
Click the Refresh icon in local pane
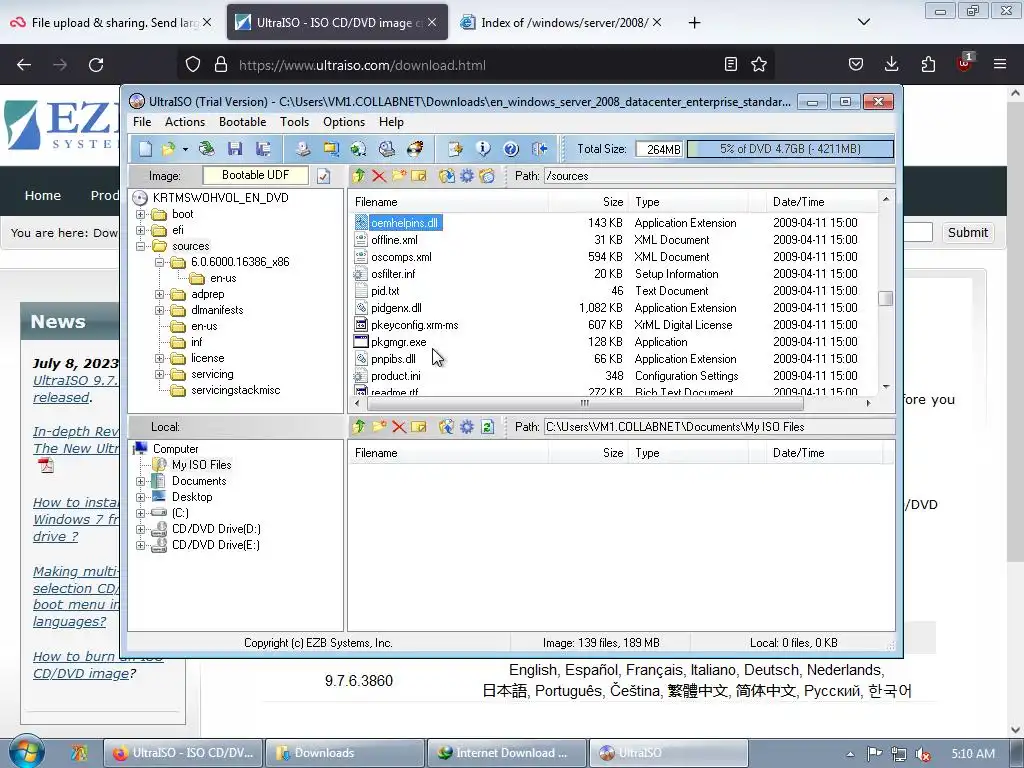point(487,426)
